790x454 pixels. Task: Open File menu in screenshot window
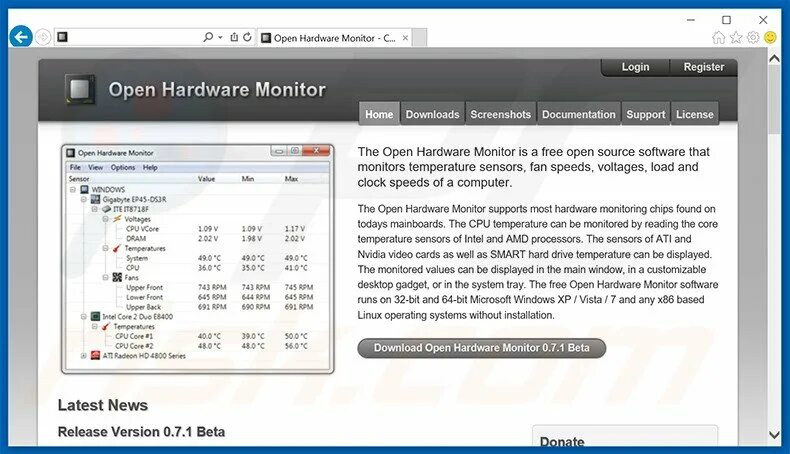click(x=75, y=167)
